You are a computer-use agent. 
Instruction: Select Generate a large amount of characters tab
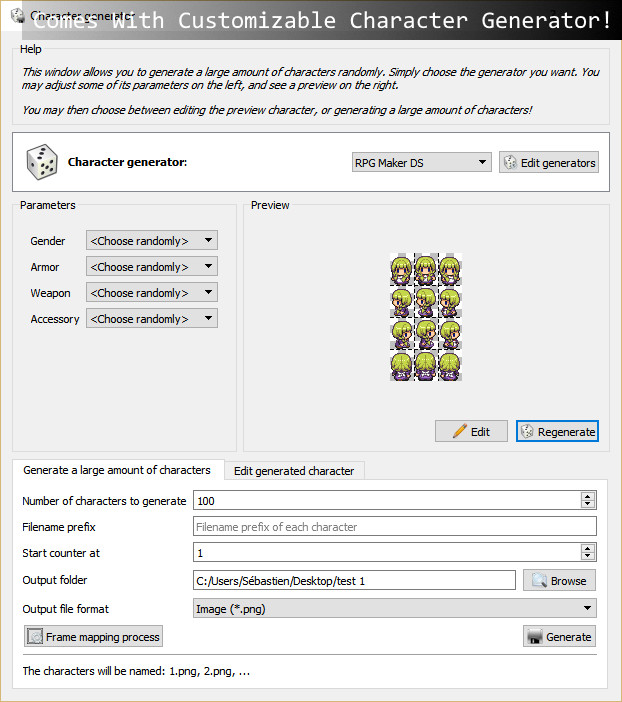click(117, 470)
